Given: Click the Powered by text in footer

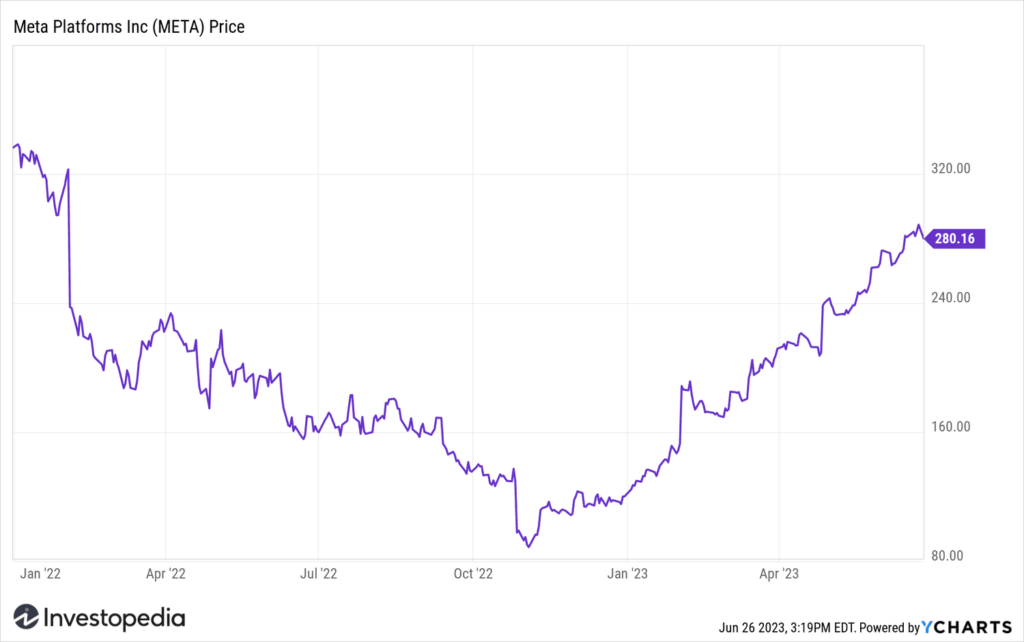Looking at the screenshot, I should (x=889, y=628).
